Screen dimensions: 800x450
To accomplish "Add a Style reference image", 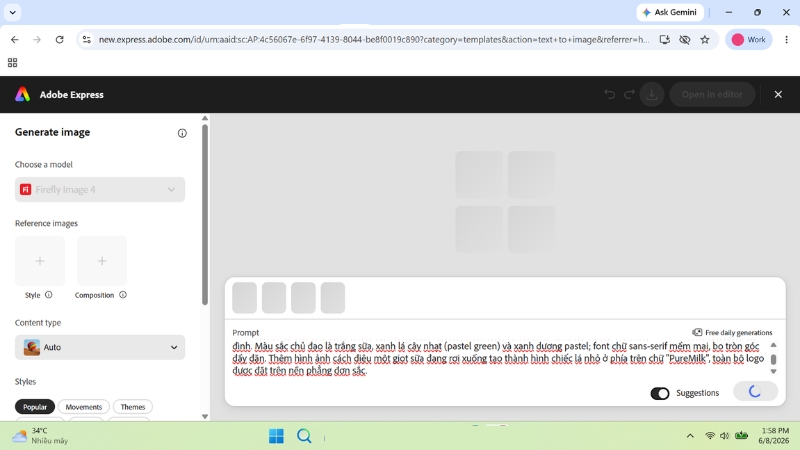I will pyautogui.click(x=40, y=261).
